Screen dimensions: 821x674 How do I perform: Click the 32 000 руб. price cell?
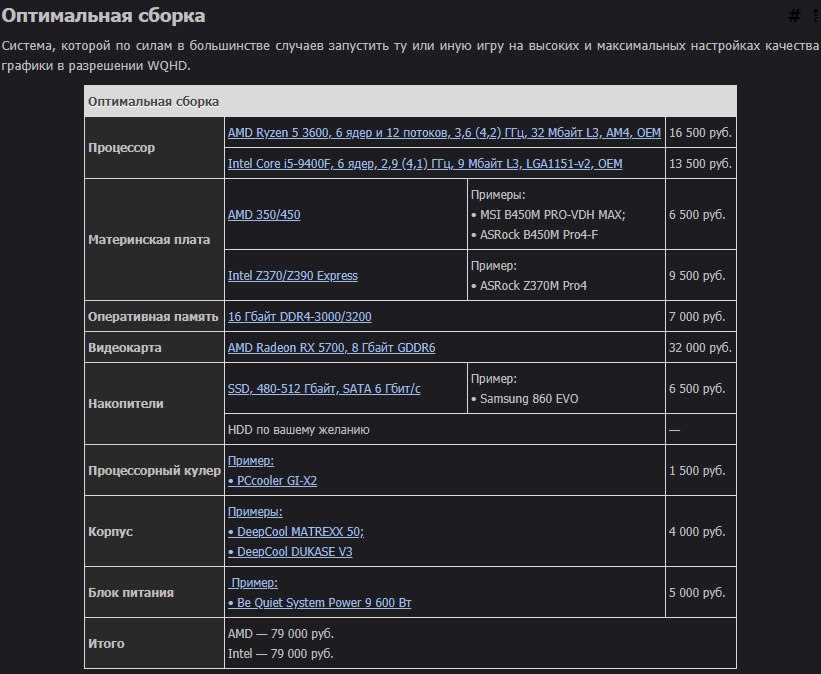pyautogui.click(x=701, y=347)
